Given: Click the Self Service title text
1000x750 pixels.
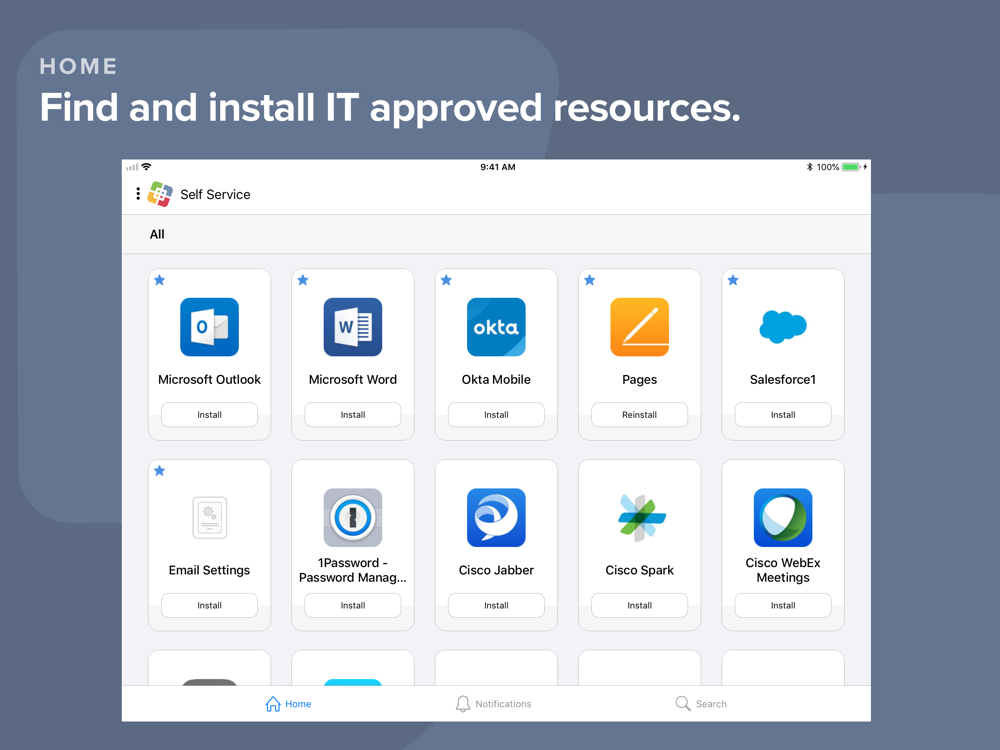Looking at the screenshot, I should click(x=215, y=195).
